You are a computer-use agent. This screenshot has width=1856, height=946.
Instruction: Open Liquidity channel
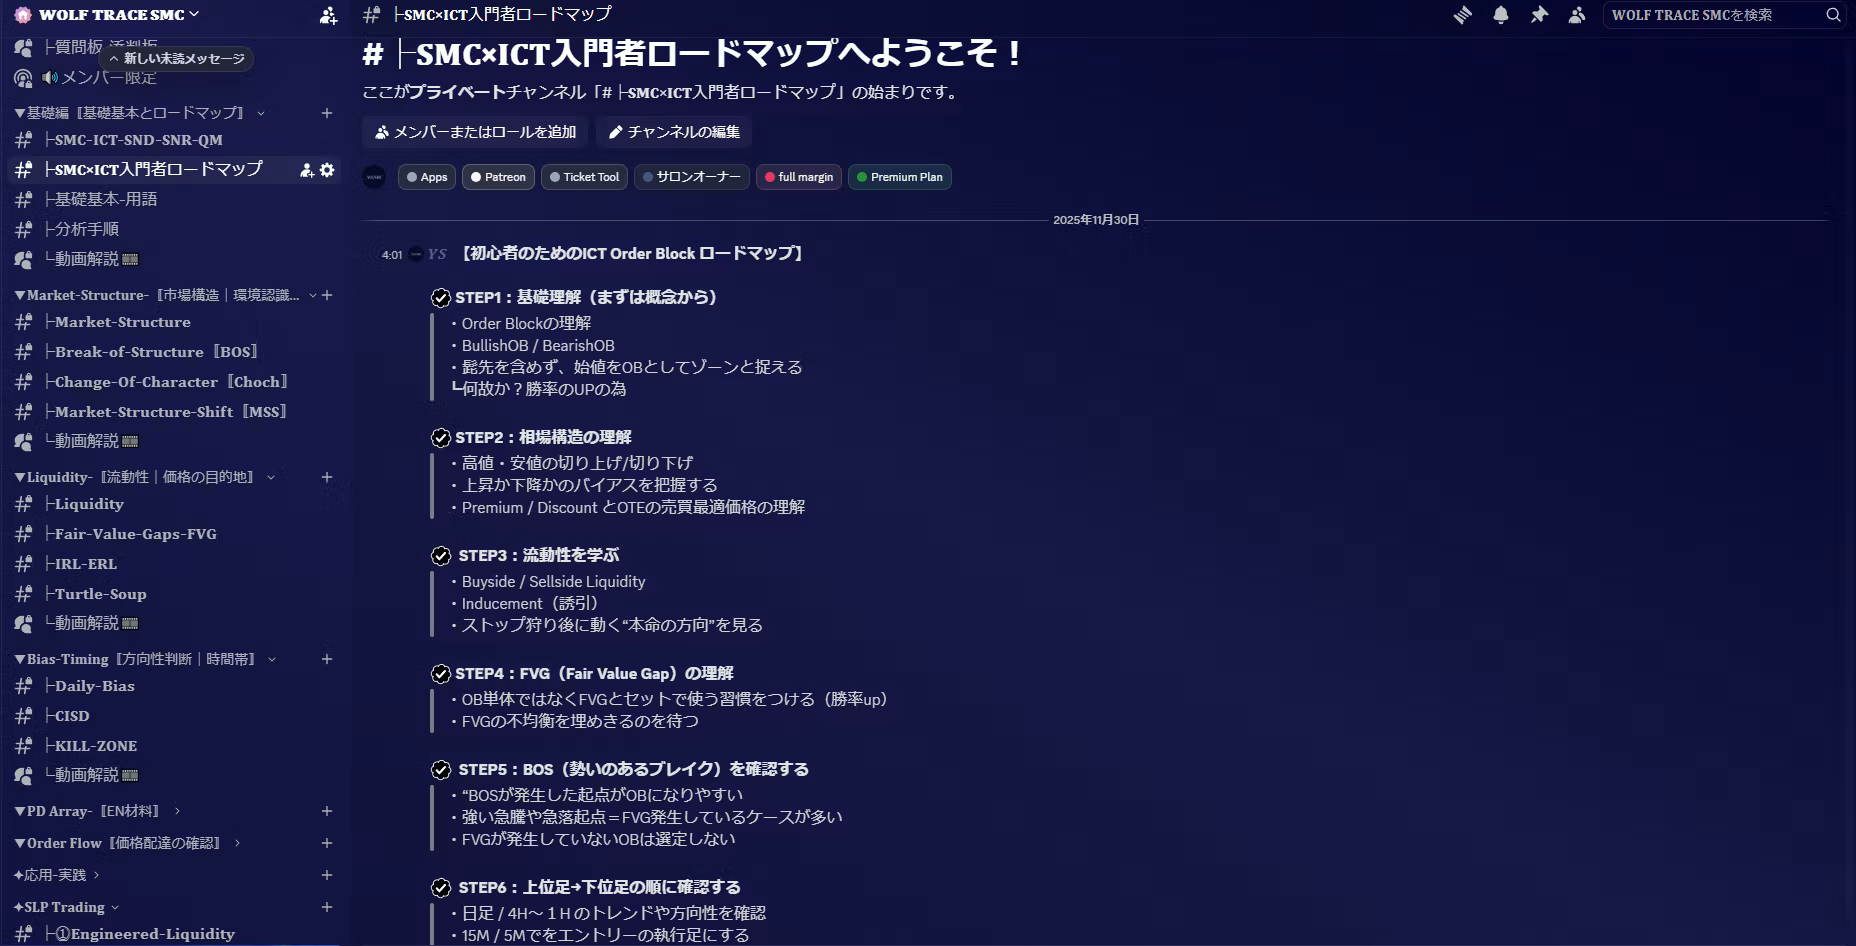coord(174,504)
